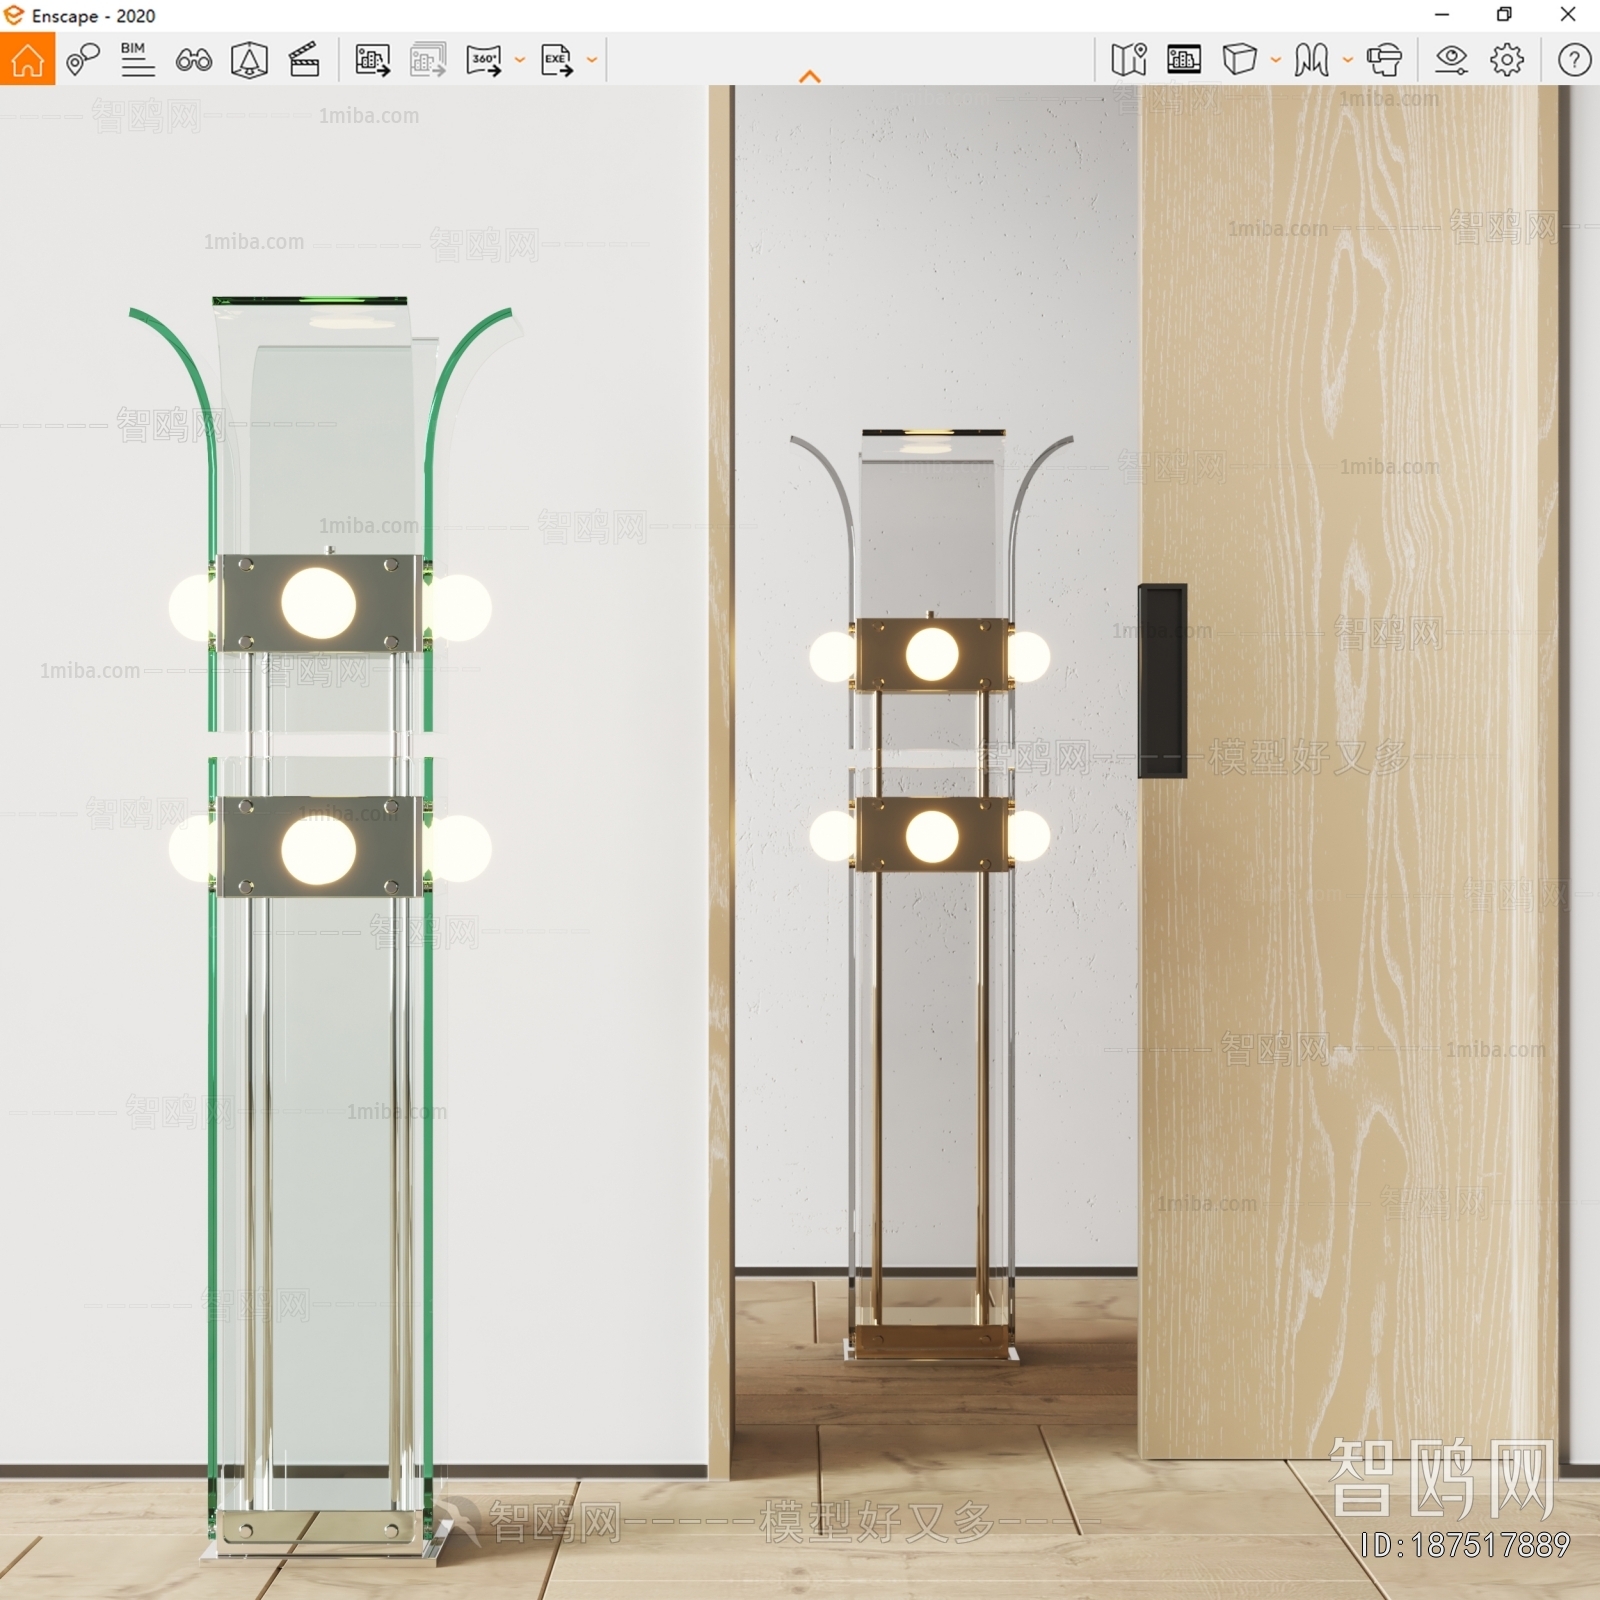Expand the 360 panorama export dropdown
1600x1600 pixels.
(520, 60)
